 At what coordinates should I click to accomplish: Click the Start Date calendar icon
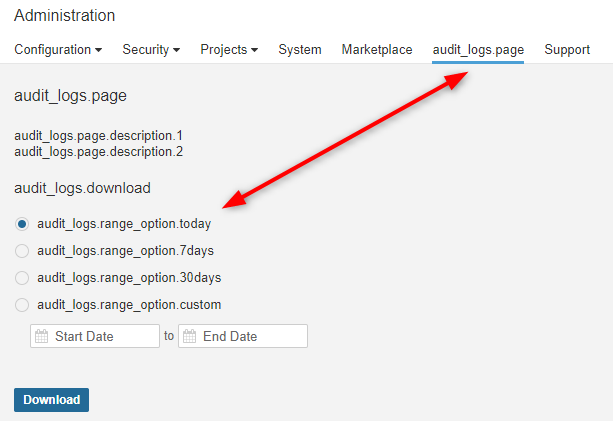coord(41,337)
